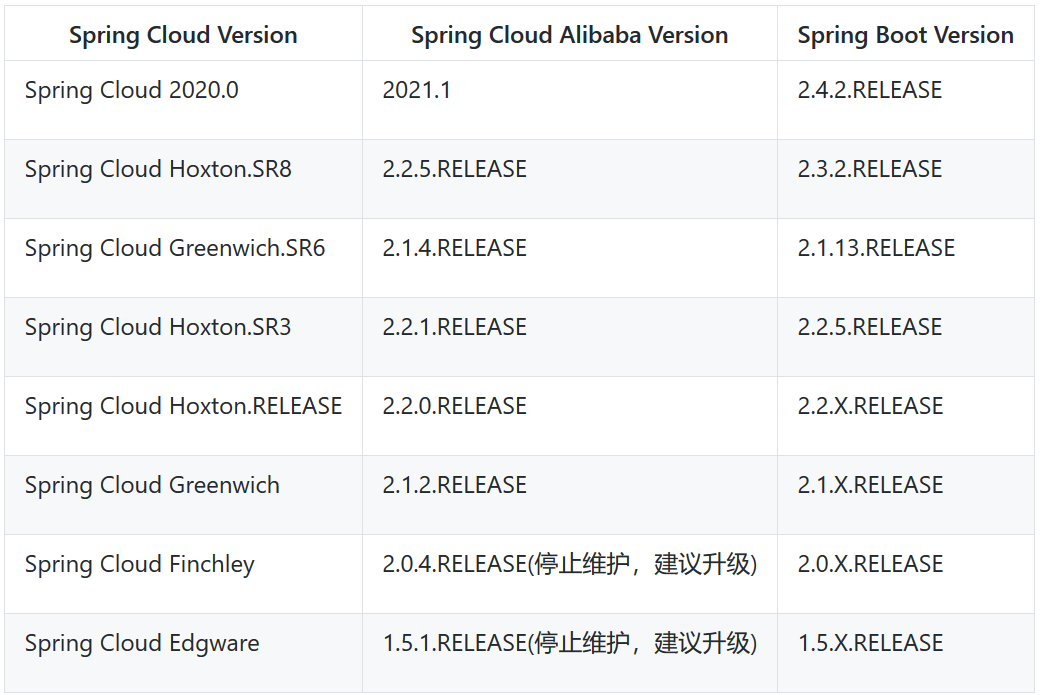Select the plain Spring Cloud Greenwich cell
The image size is (1040, 695).
[183, 495]
